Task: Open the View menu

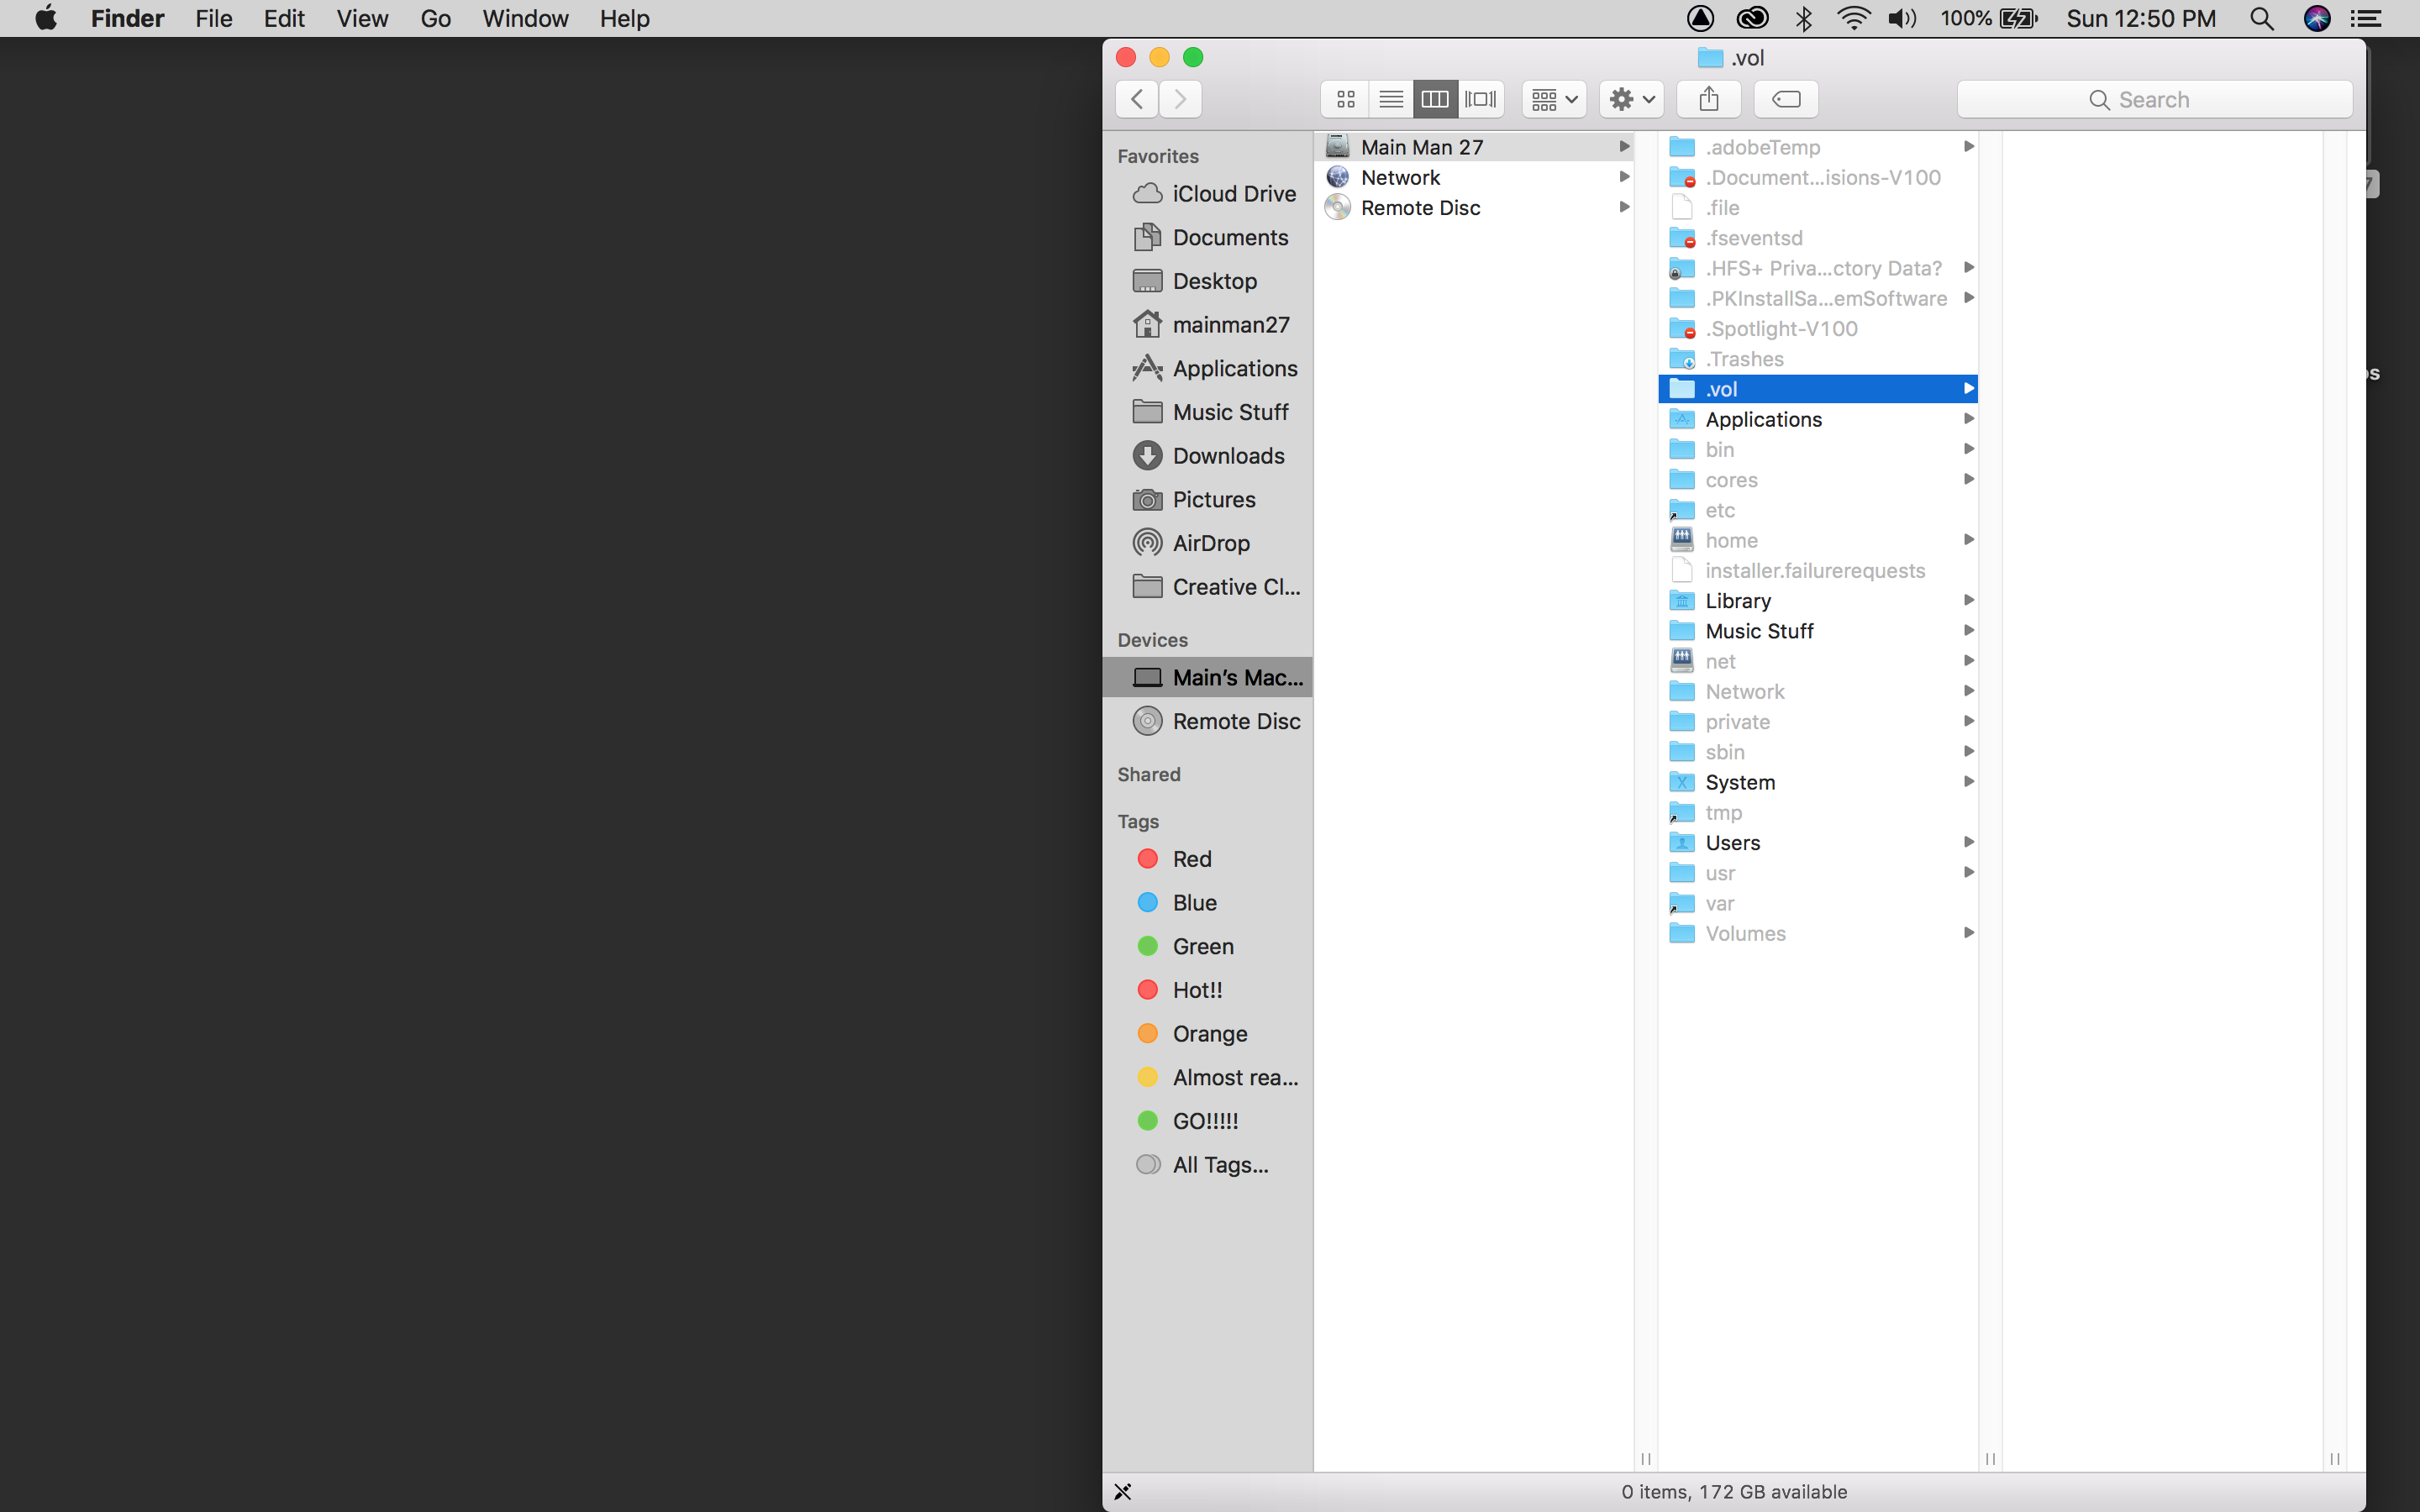Action: [x=361, y=19]
